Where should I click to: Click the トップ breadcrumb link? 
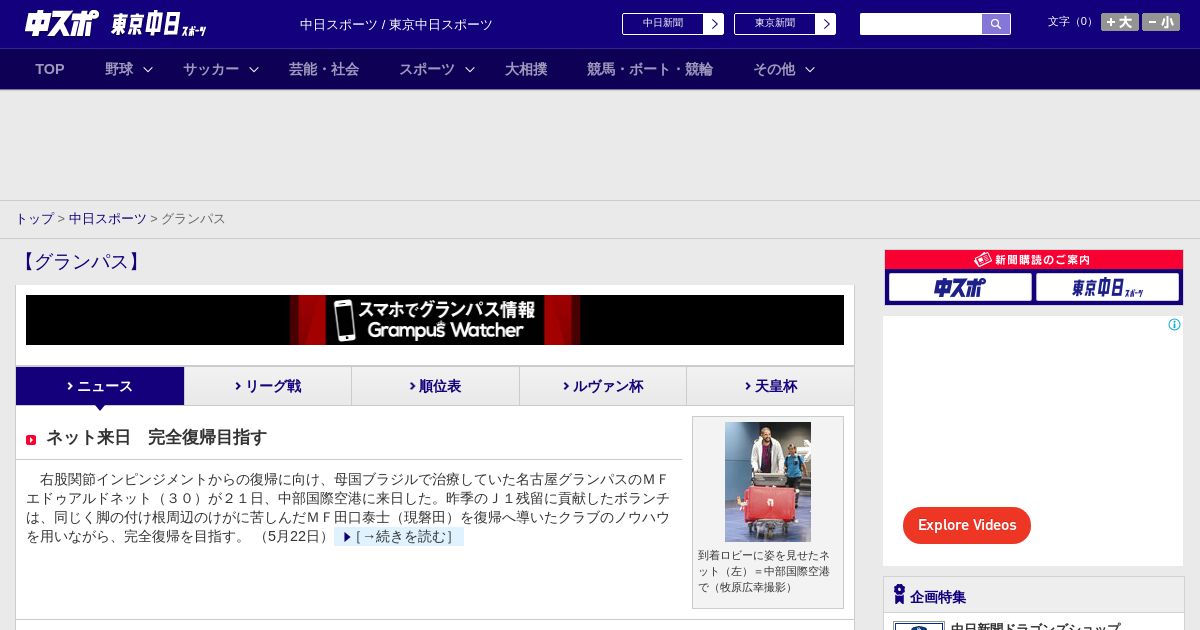tap(34, 219)
